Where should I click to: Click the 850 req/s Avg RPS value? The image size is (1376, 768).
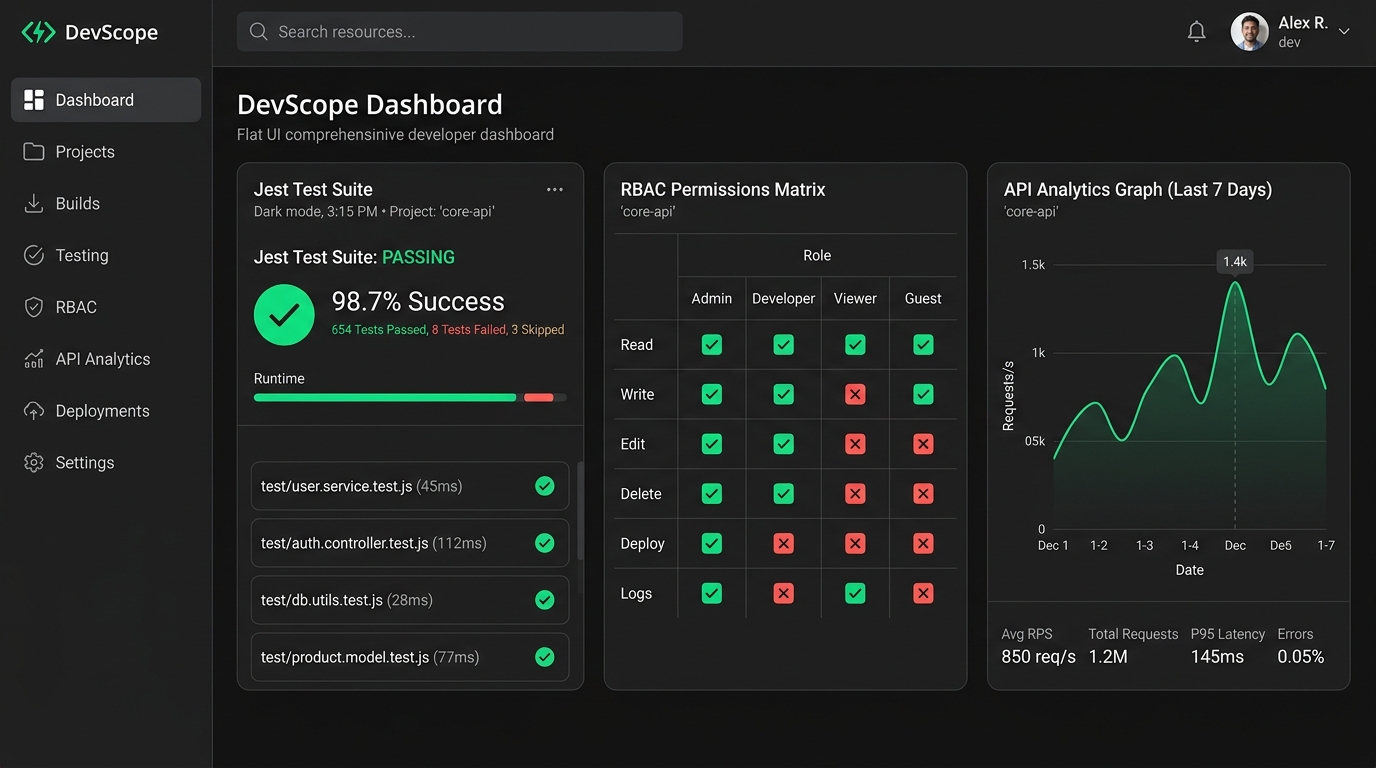click(x=1039, y=657)
